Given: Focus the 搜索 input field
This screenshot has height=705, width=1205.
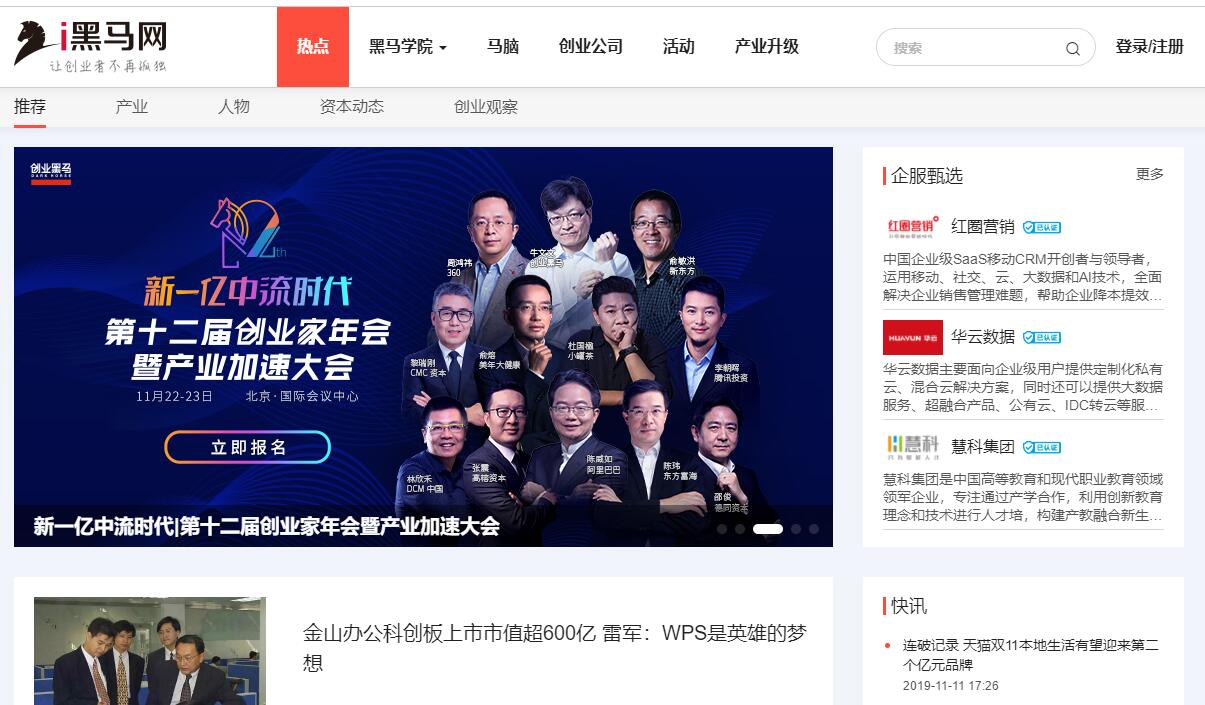Looking at the screenshot, I should 972,48.
